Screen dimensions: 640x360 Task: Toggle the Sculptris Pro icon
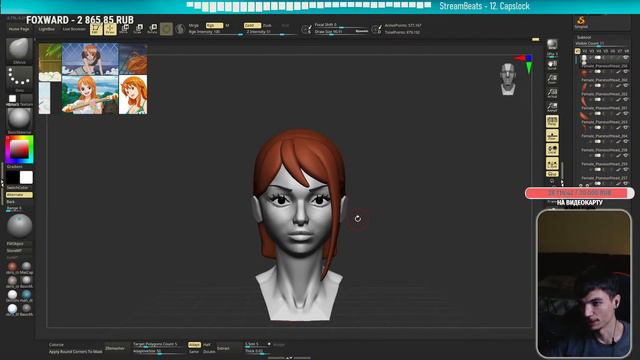pyautogui.click(x=180, y=29)
